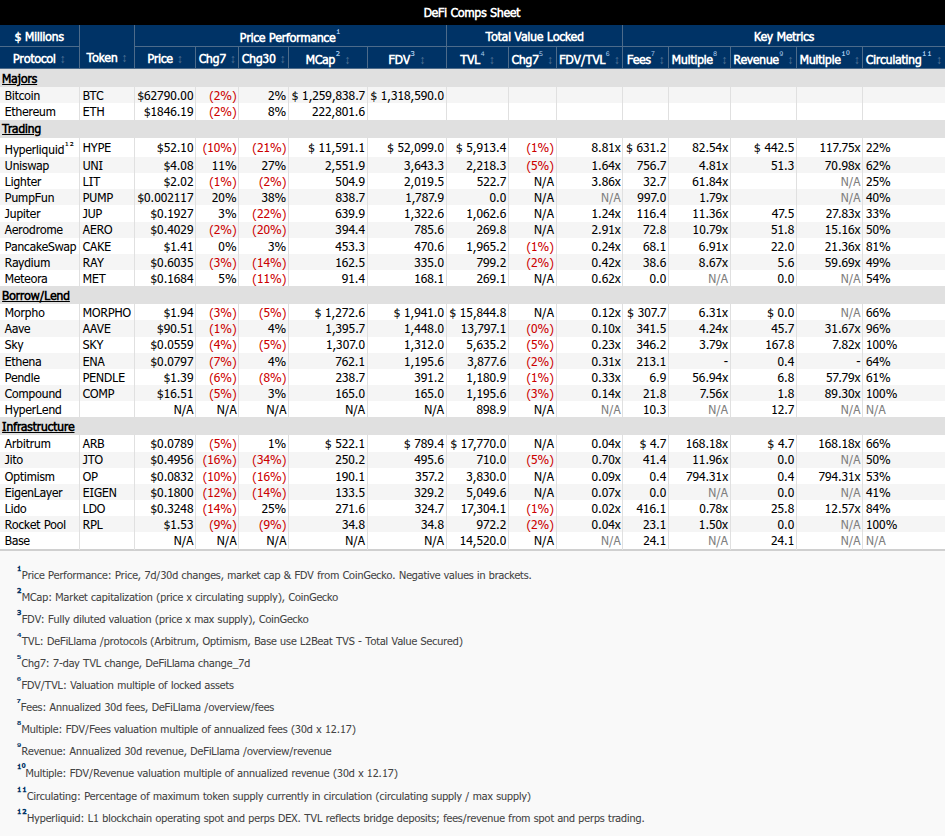Click the Arbitrum protocol name

(x=28, y=444)
